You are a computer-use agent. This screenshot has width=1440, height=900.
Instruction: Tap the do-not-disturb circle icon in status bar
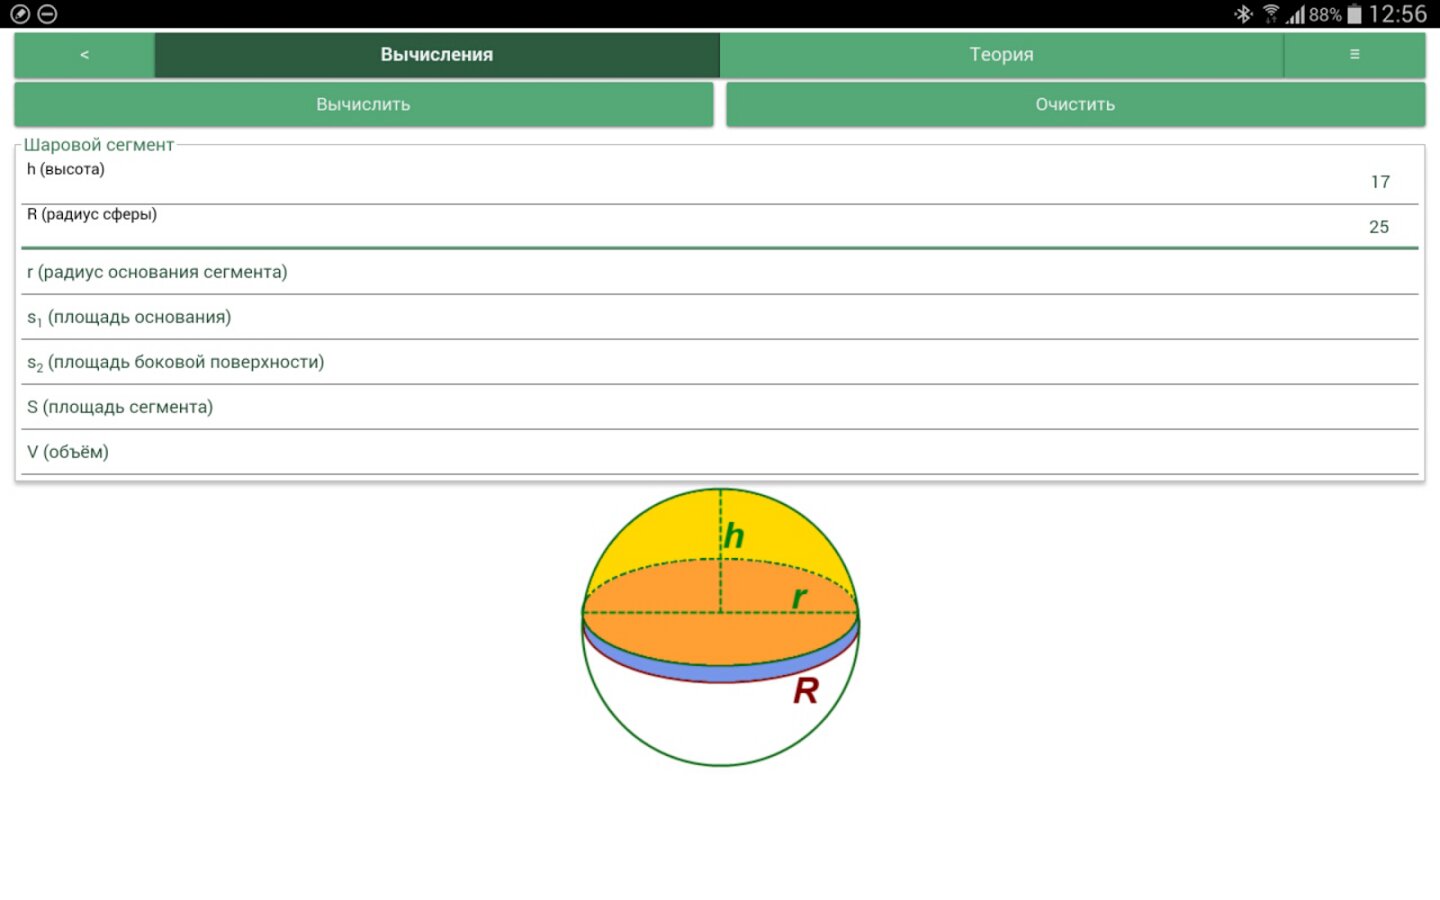pyautogui.click(x=47, y=14)
